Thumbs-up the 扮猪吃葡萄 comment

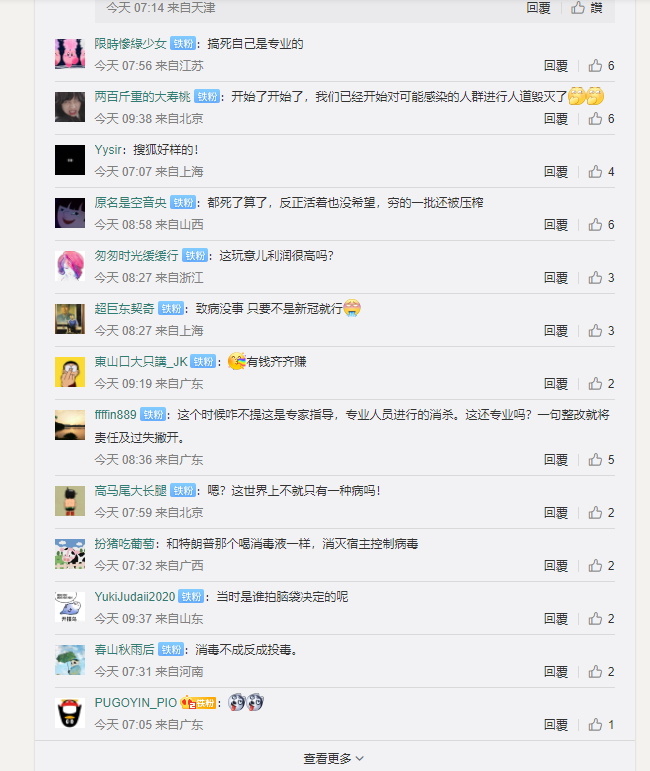(601, 566)
